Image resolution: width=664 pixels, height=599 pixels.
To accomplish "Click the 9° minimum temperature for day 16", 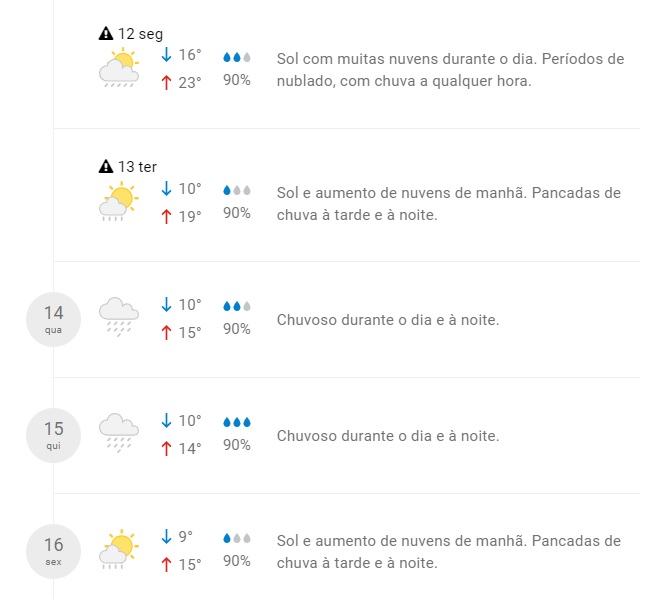I will [x=185, y=537].
